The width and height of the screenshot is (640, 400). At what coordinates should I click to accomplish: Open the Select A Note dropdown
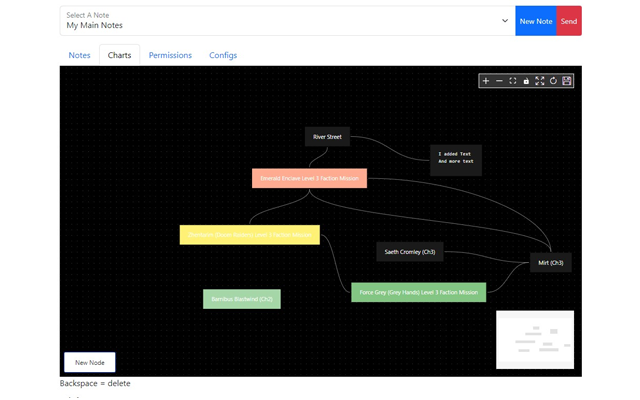287,21
